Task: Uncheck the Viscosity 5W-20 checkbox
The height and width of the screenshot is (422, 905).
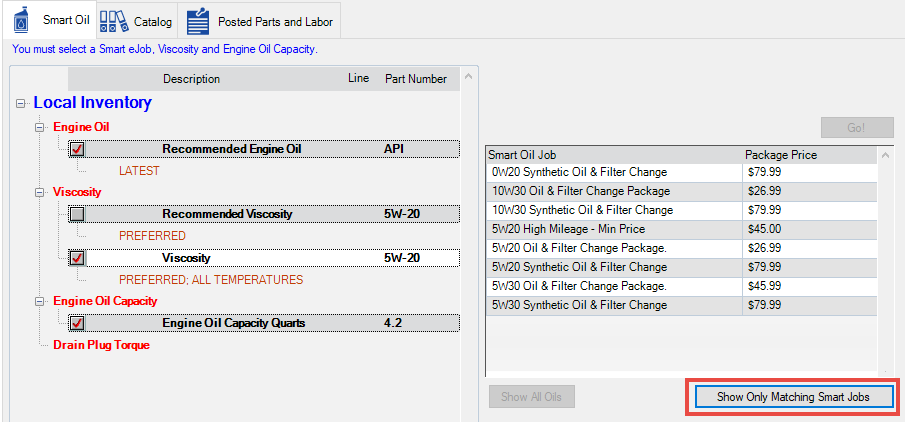Action: click(x=77, y=258)
